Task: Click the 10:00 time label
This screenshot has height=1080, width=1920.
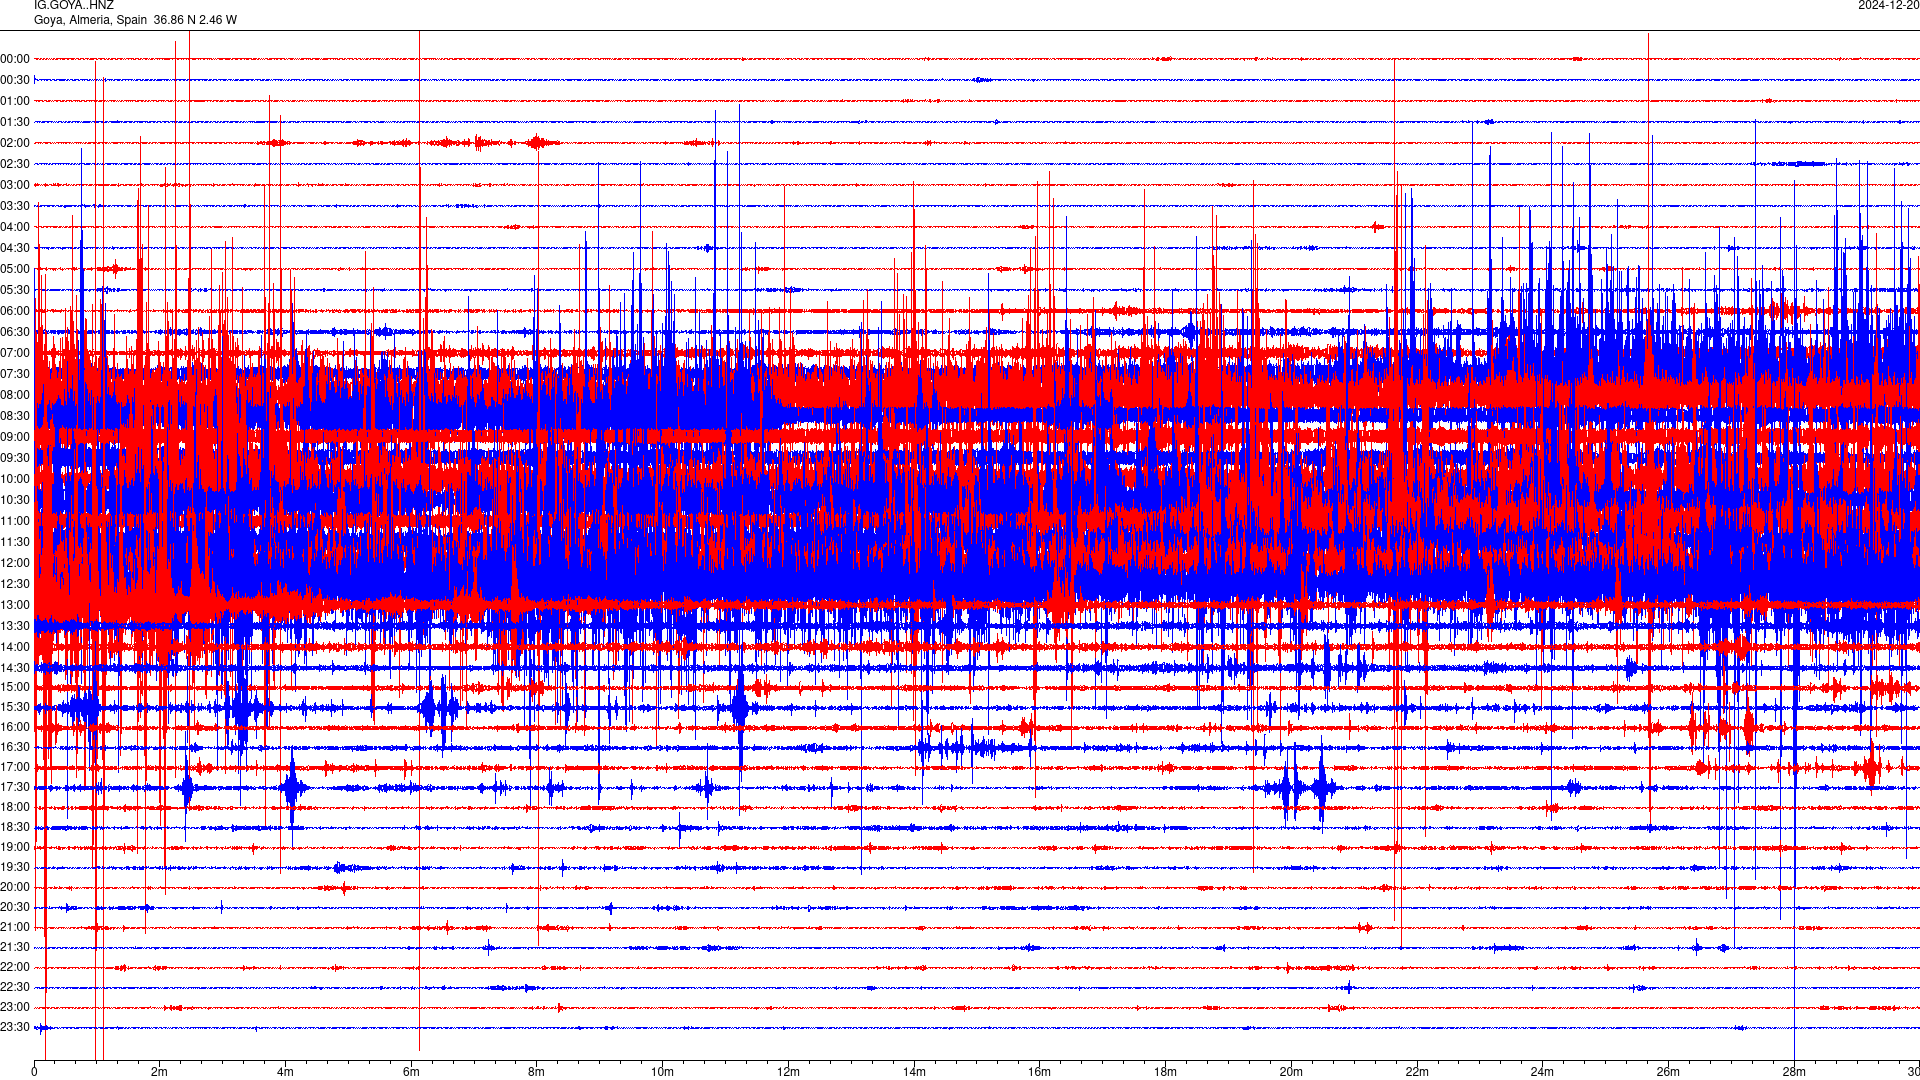Action: pos(15,479)
